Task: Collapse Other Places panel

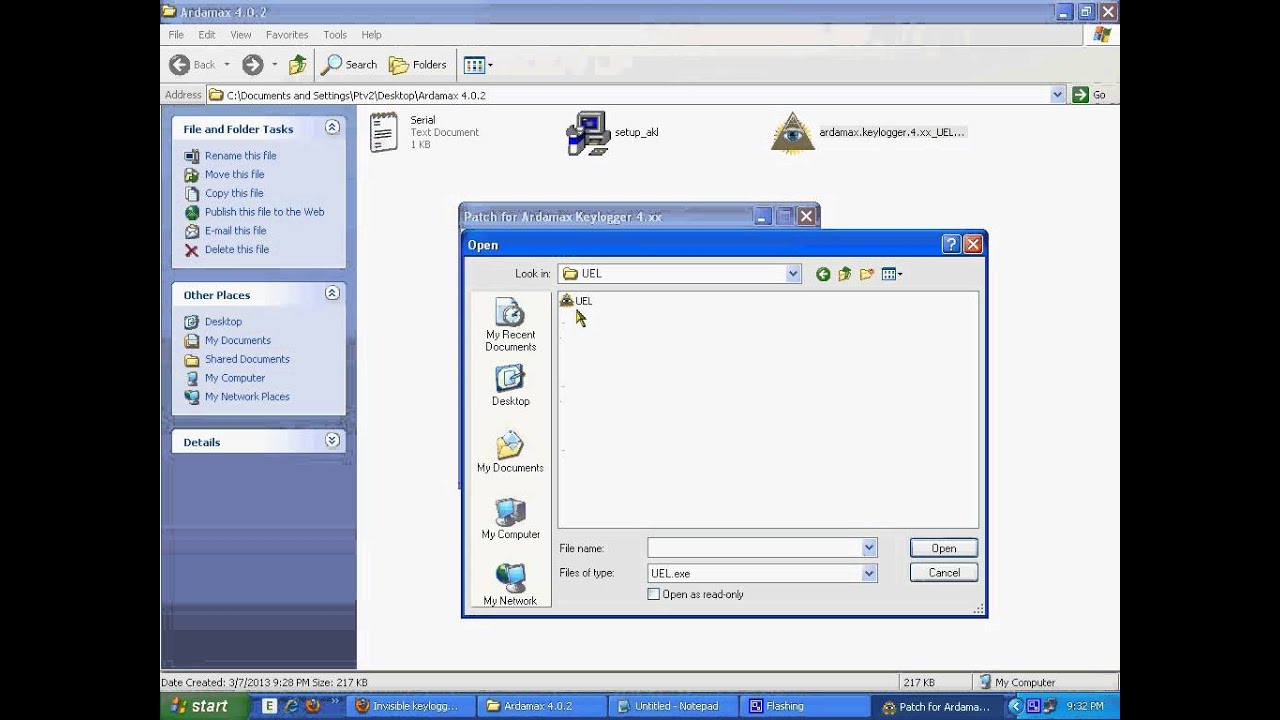Action: (332, 294)
